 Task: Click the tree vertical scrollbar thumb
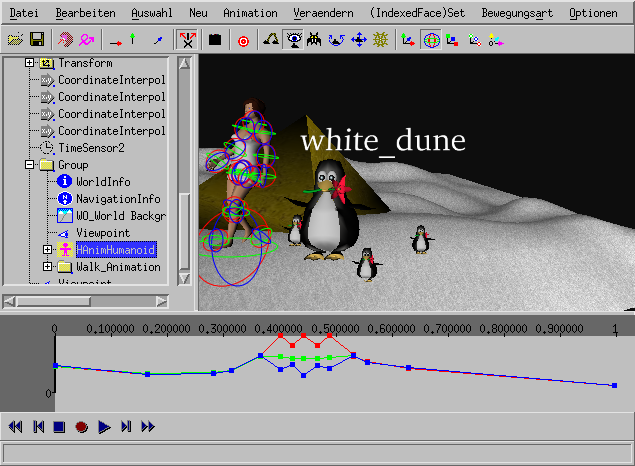point(184,231)
